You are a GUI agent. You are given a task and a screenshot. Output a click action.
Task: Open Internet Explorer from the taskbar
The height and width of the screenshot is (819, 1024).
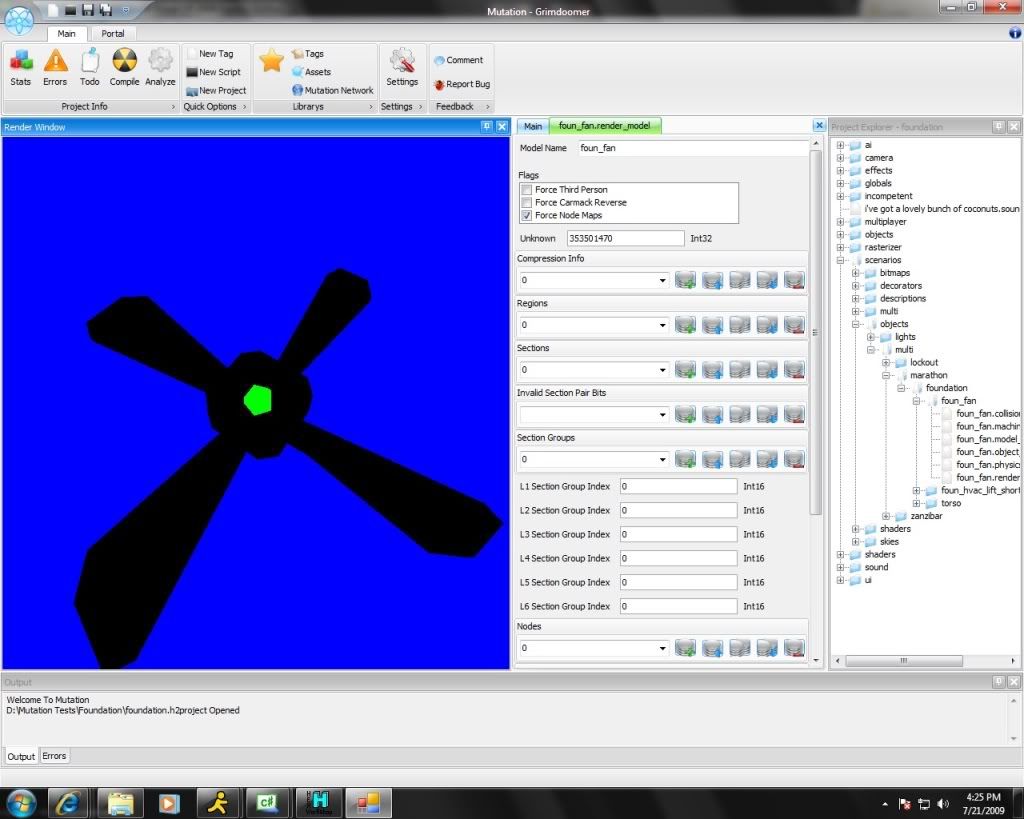tap(67, 803)
